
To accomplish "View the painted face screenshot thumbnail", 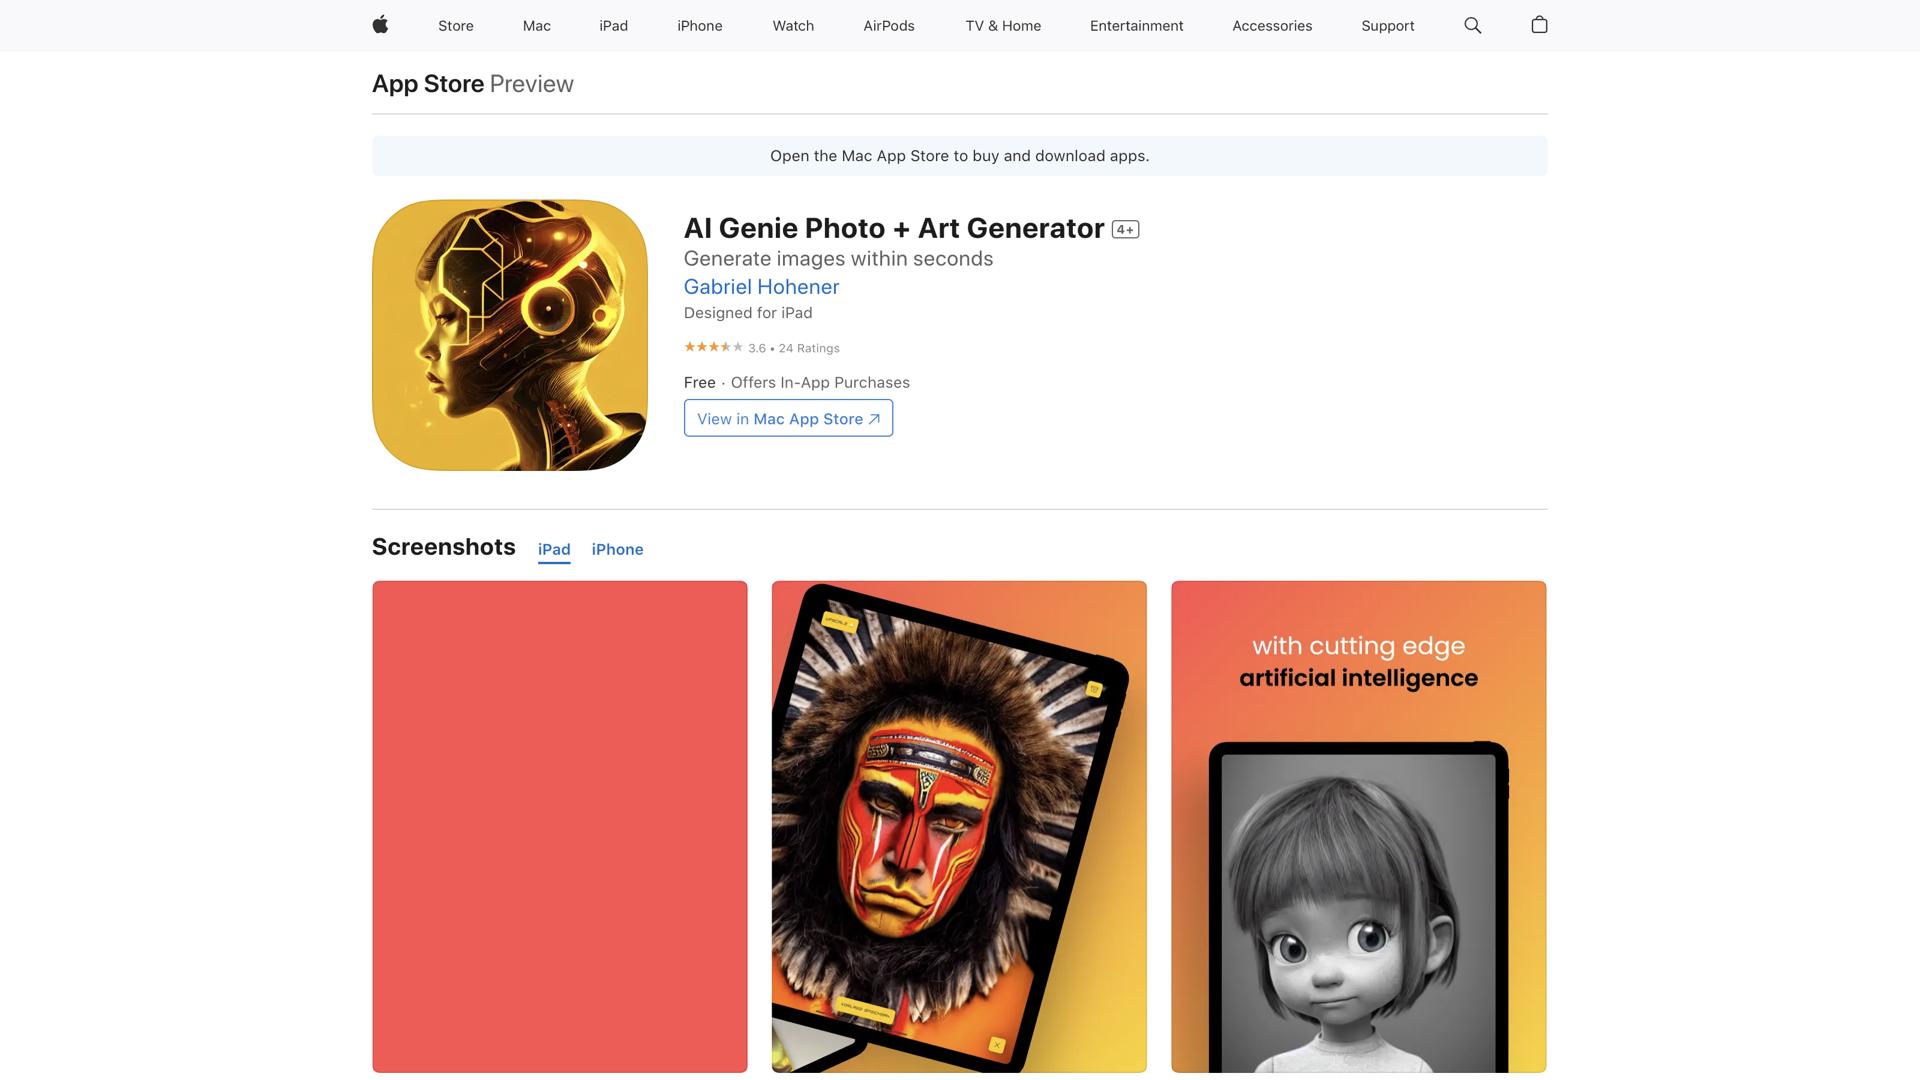I will [959, 827].
